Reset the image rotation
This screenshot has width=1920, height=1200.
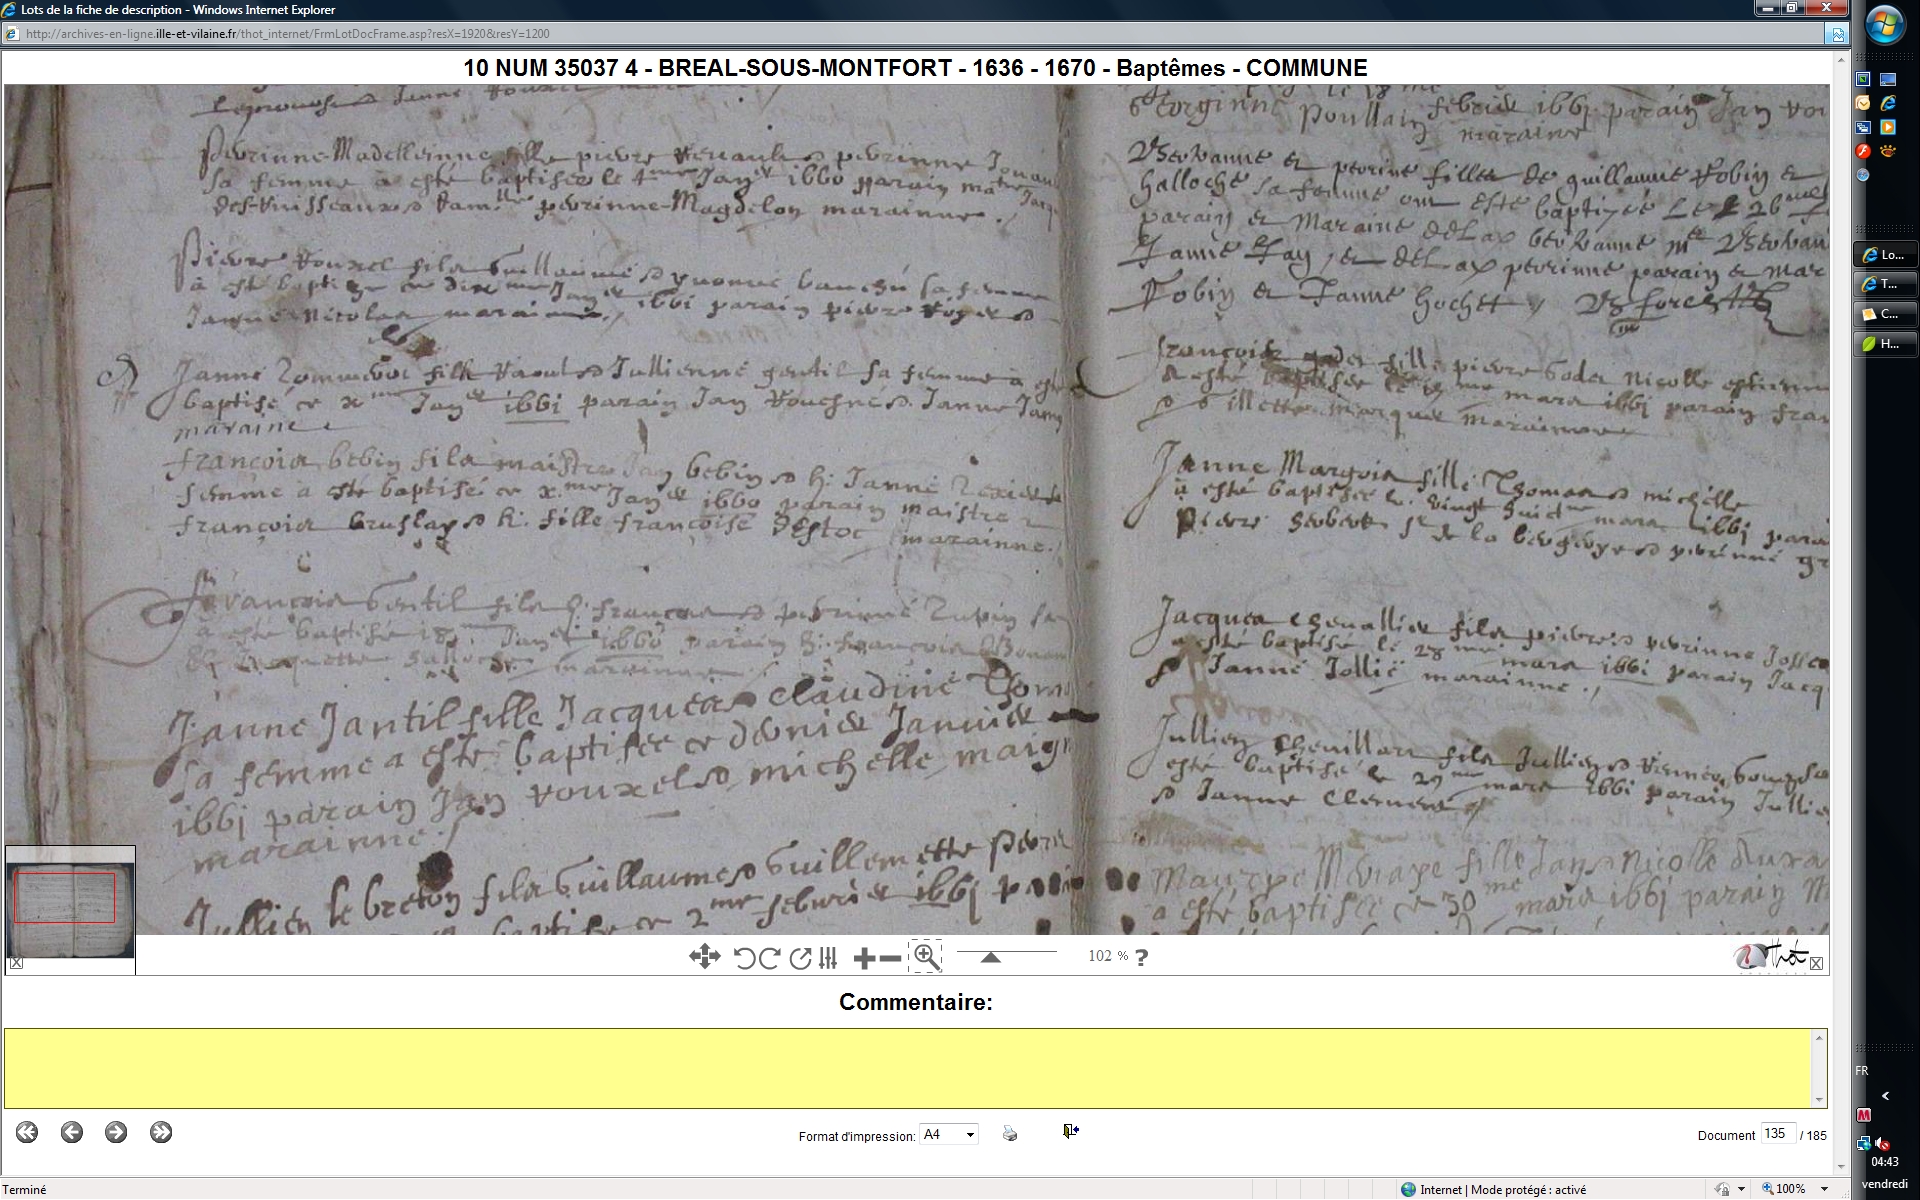(799, 958)
